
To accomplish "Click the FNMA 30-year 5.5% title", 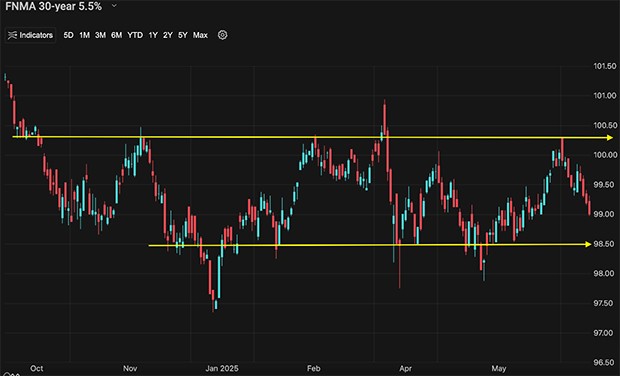I will (53, 6).
